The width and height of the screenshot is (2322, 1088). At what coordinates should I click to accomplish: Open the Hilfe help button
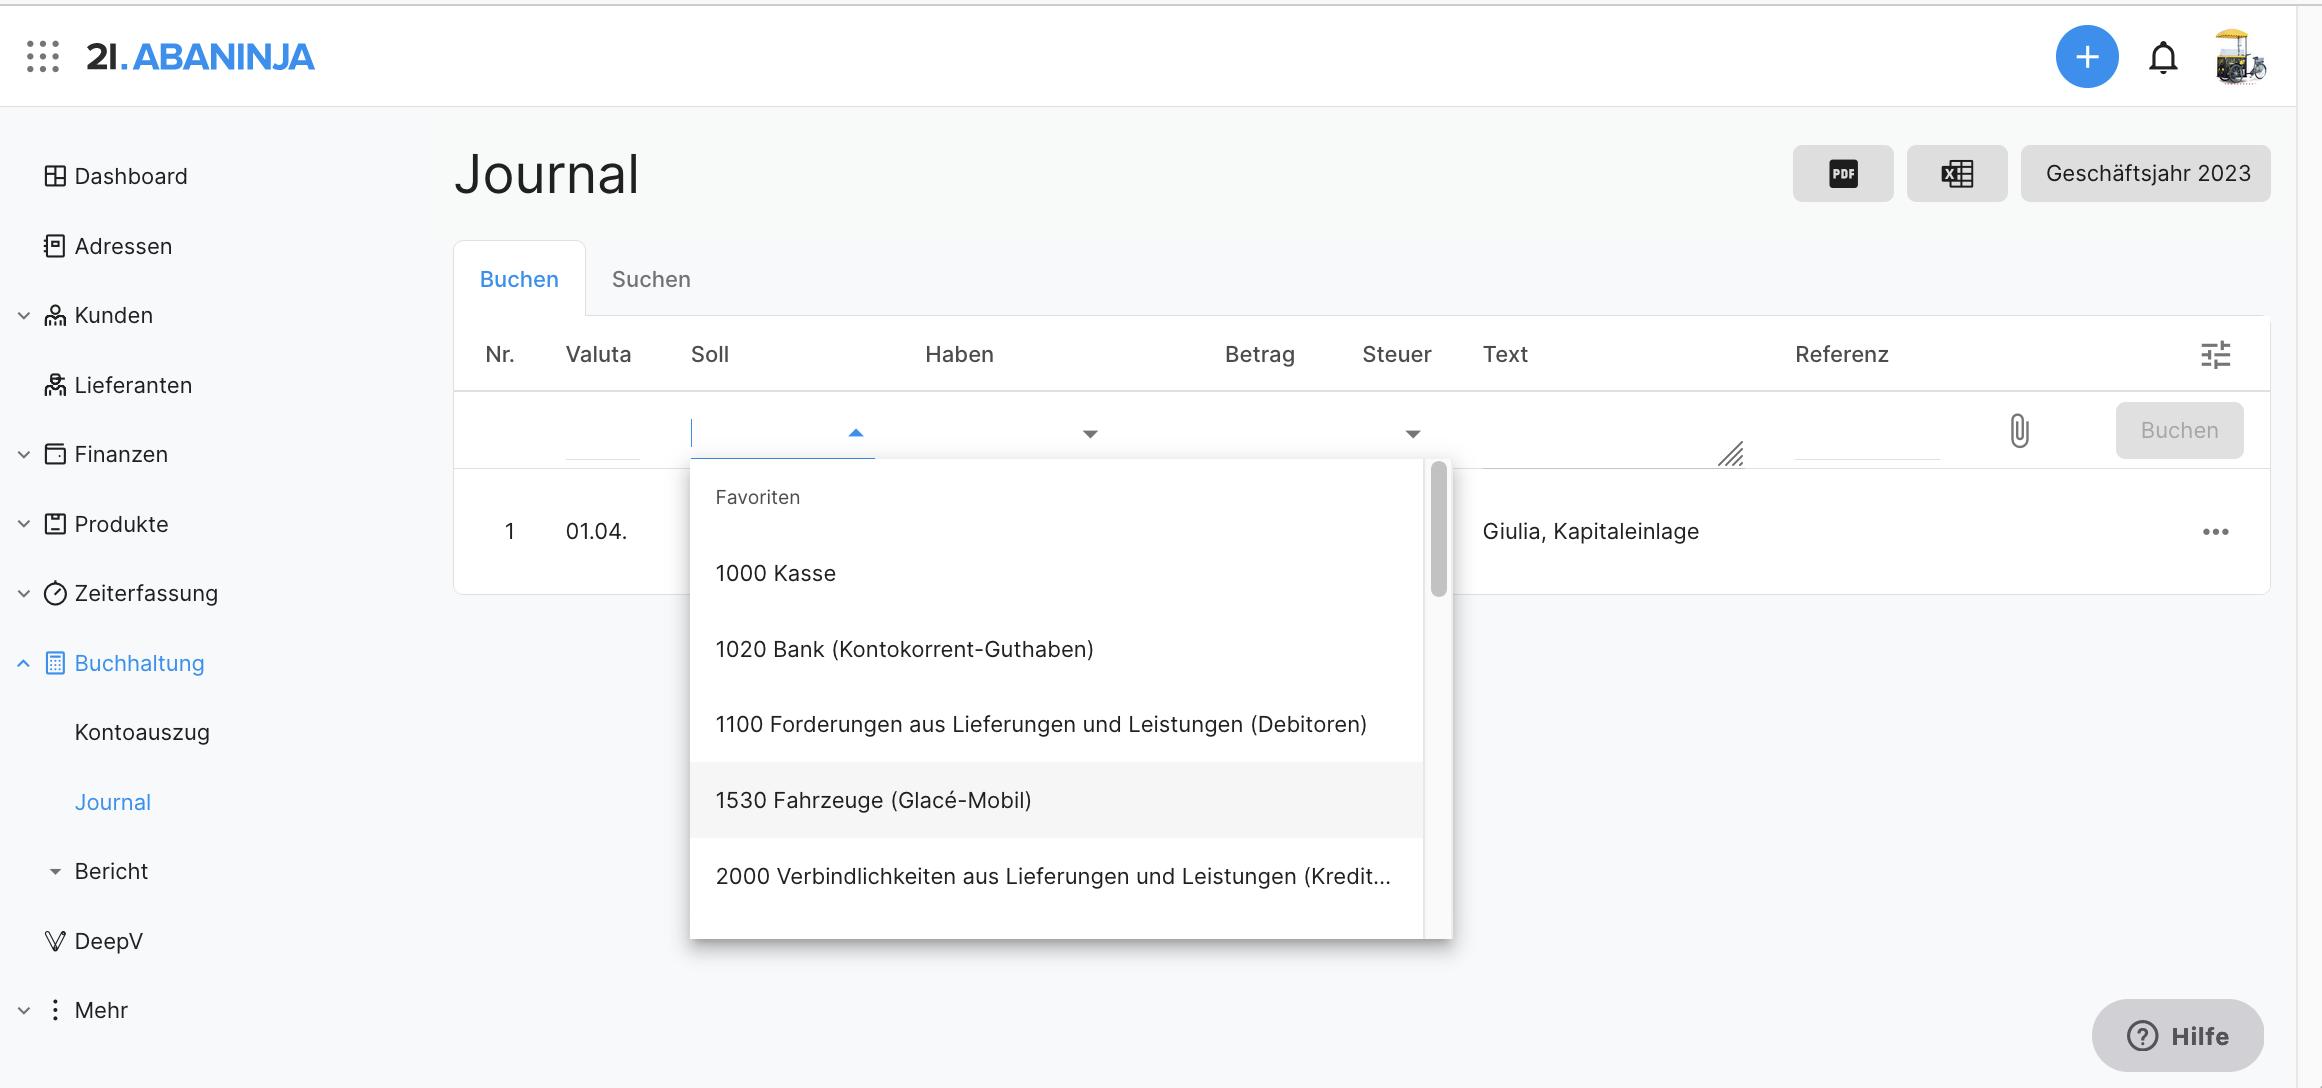click(x=2177, y=1036)
